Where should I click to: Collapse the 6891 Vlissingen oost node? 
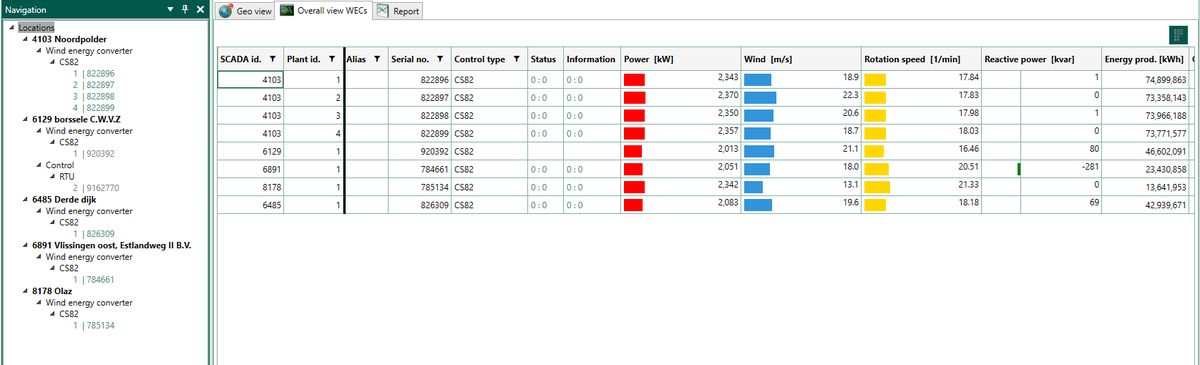[x=24, y=245]
